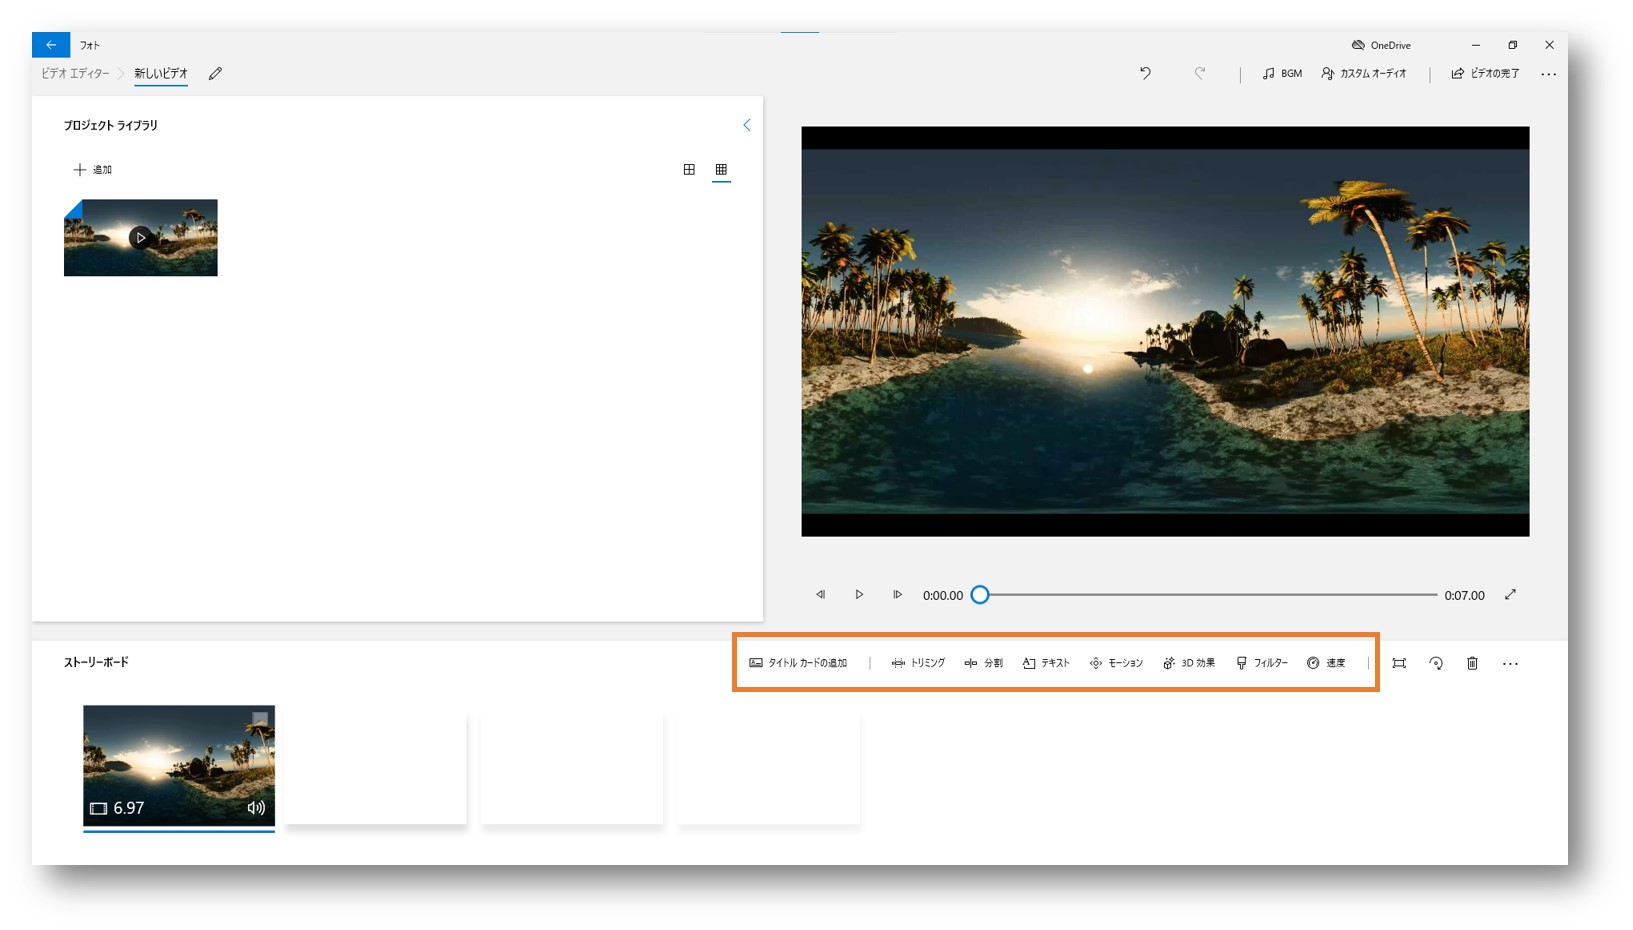This screenshot has width=1633, height=930.
Task: Expand the preview to full screen
Action: (x=1510, y=595)
